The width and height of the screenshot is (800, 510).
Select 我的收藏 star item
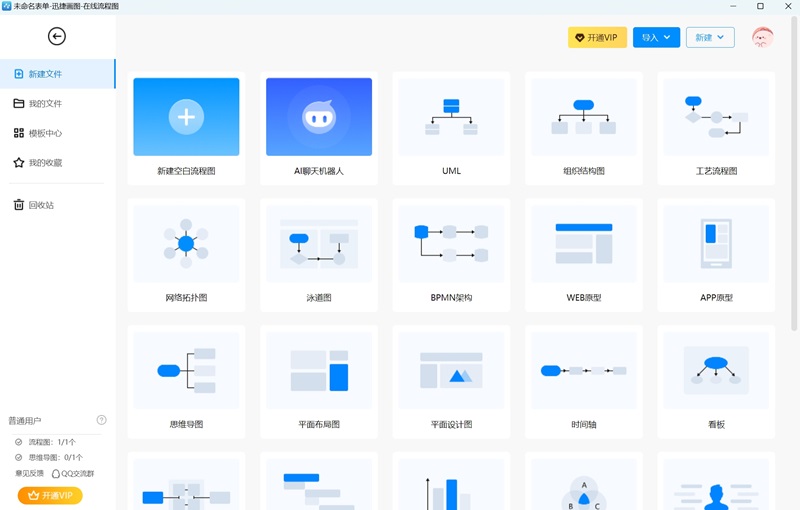click(45, 162)
